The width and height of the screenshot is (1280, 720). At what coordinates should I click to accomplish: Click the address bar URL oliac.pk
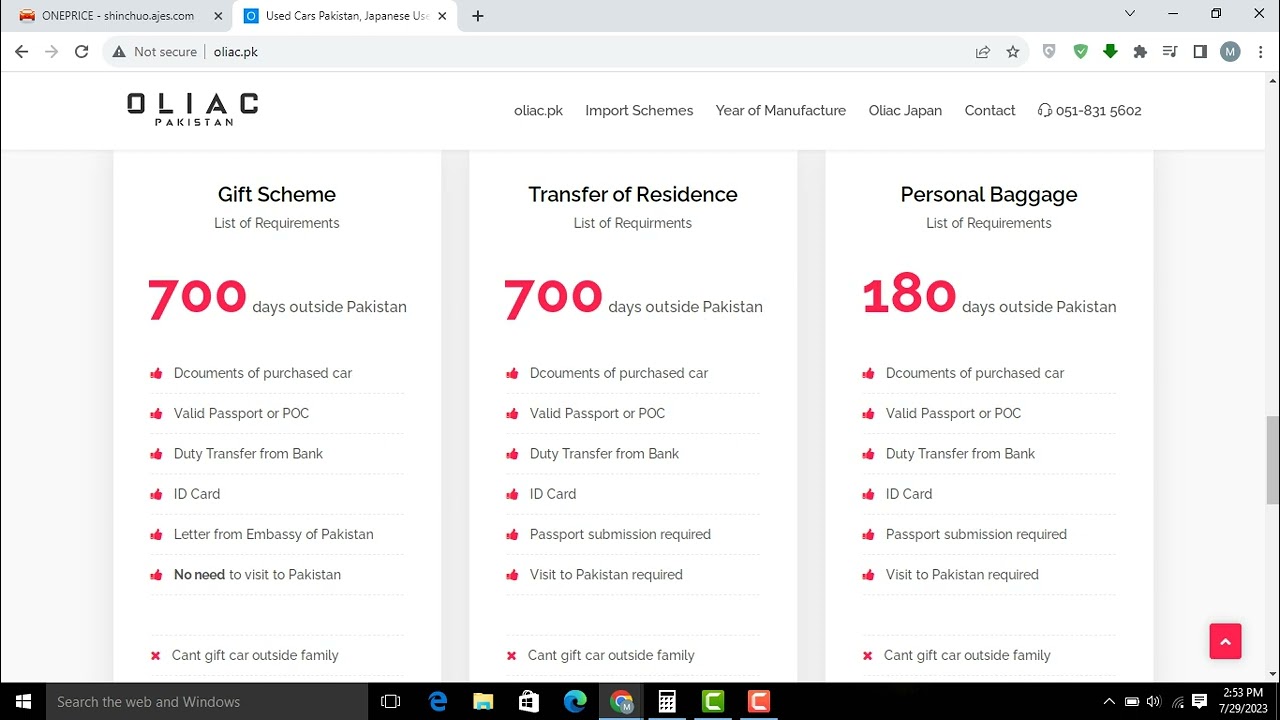235,52
